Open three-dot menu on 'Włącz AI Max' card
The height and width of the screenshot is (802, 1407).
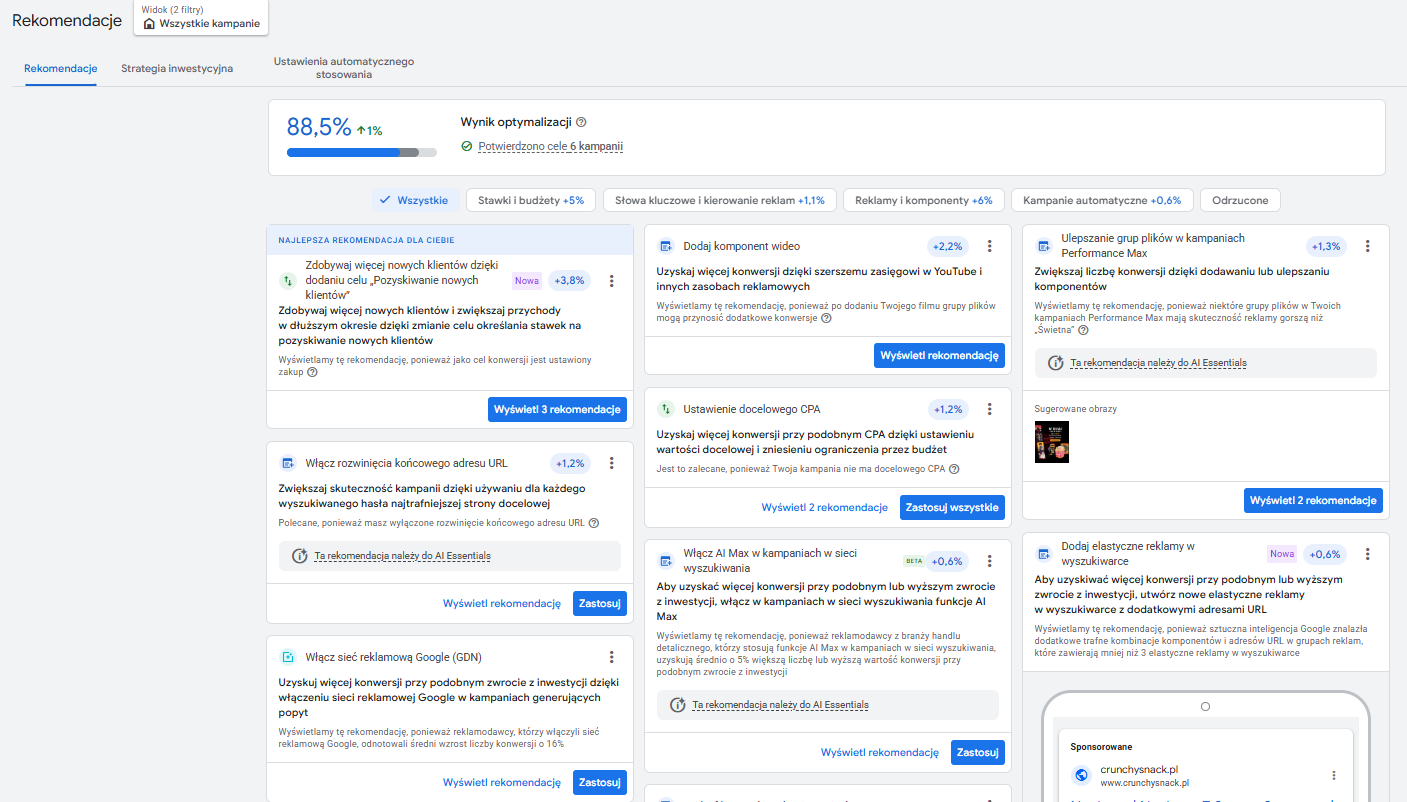(989, 561)
